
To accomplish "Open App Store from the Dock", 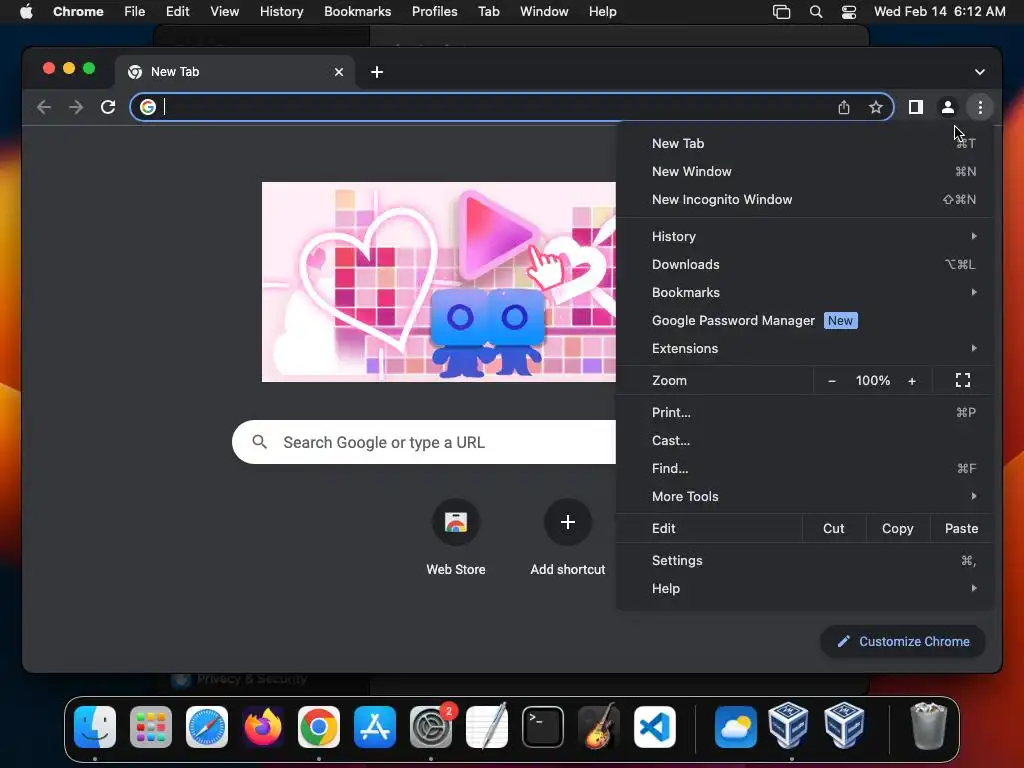I will tap(375, 727).
